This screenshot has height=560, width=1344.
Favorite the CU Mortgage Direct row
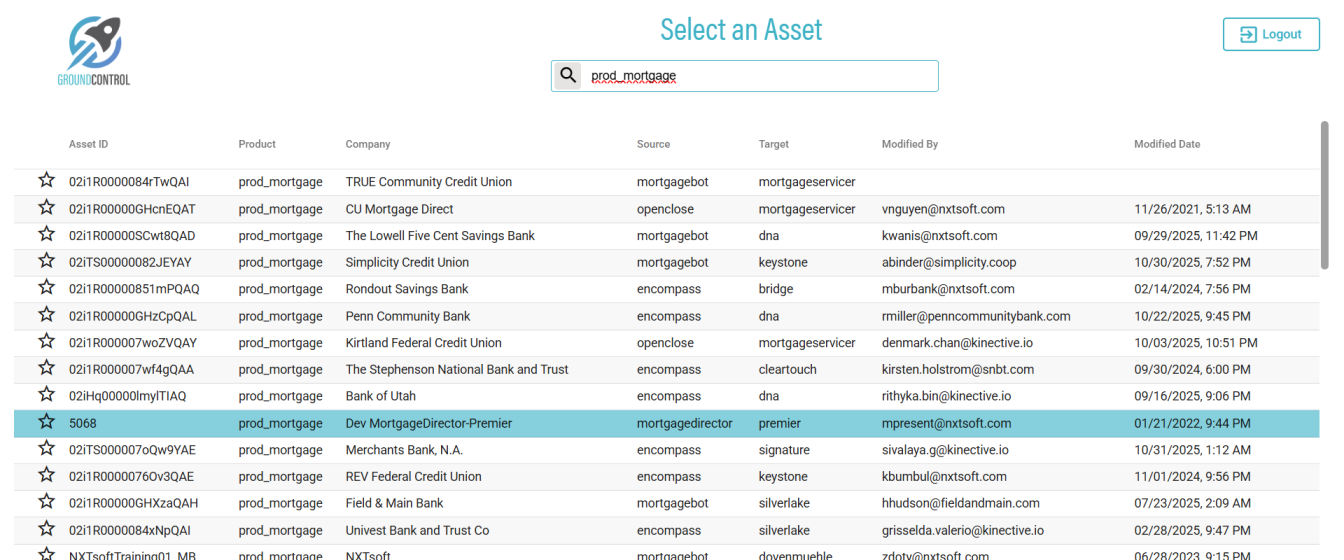click(46, 208)
